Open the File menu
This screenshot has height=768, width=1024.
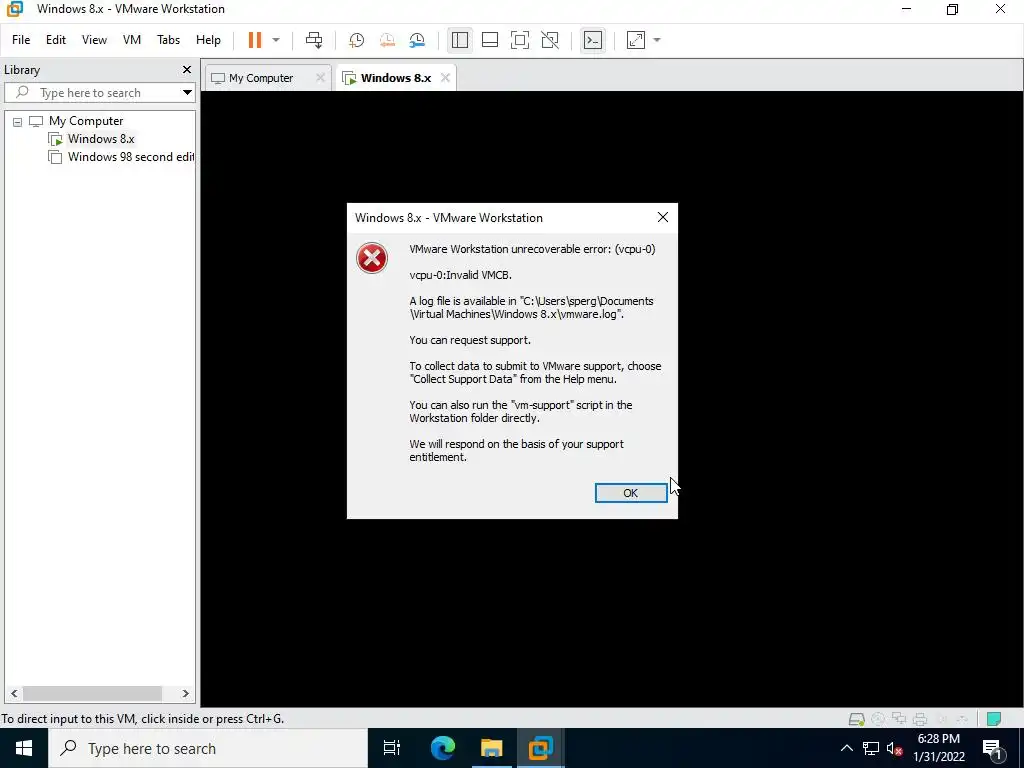click(x=21, y=40)
